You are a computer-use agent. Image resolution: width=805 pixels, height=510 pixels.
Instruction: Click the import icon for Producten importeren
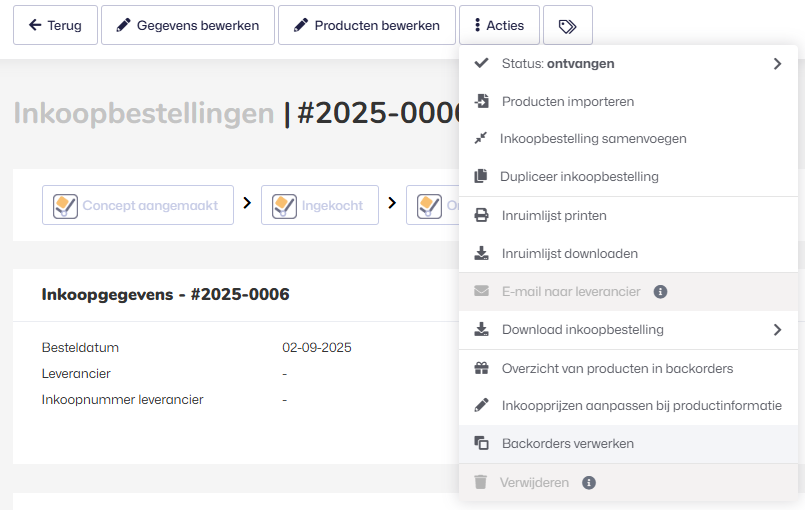[481, 101]
